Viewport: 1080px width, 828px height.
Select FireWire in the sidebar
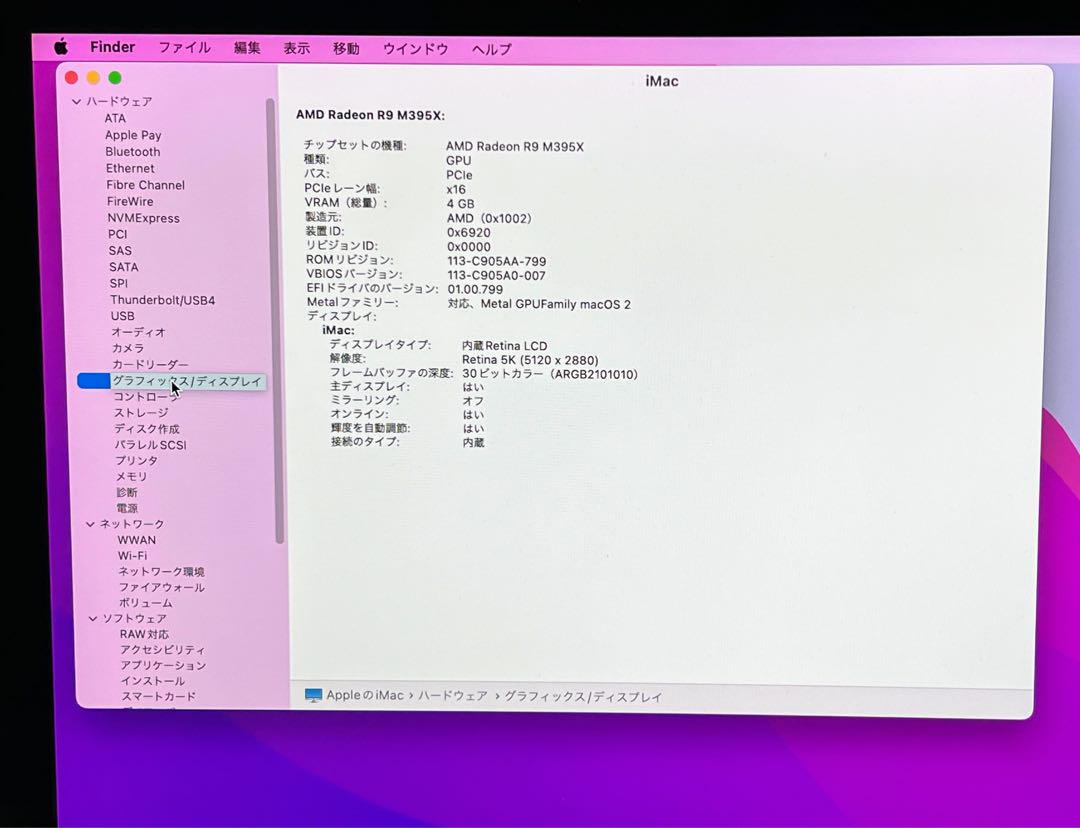point(130,201)
